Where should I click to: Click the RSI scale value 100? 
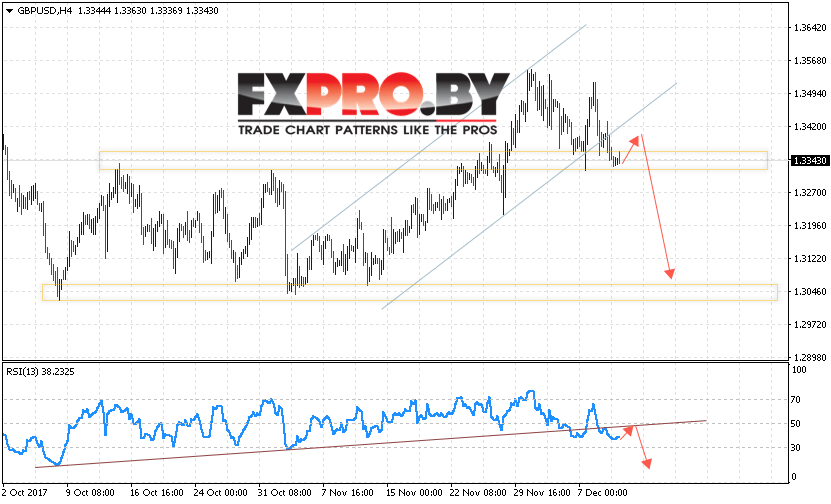pyautogui.click(x=799, y=370)
